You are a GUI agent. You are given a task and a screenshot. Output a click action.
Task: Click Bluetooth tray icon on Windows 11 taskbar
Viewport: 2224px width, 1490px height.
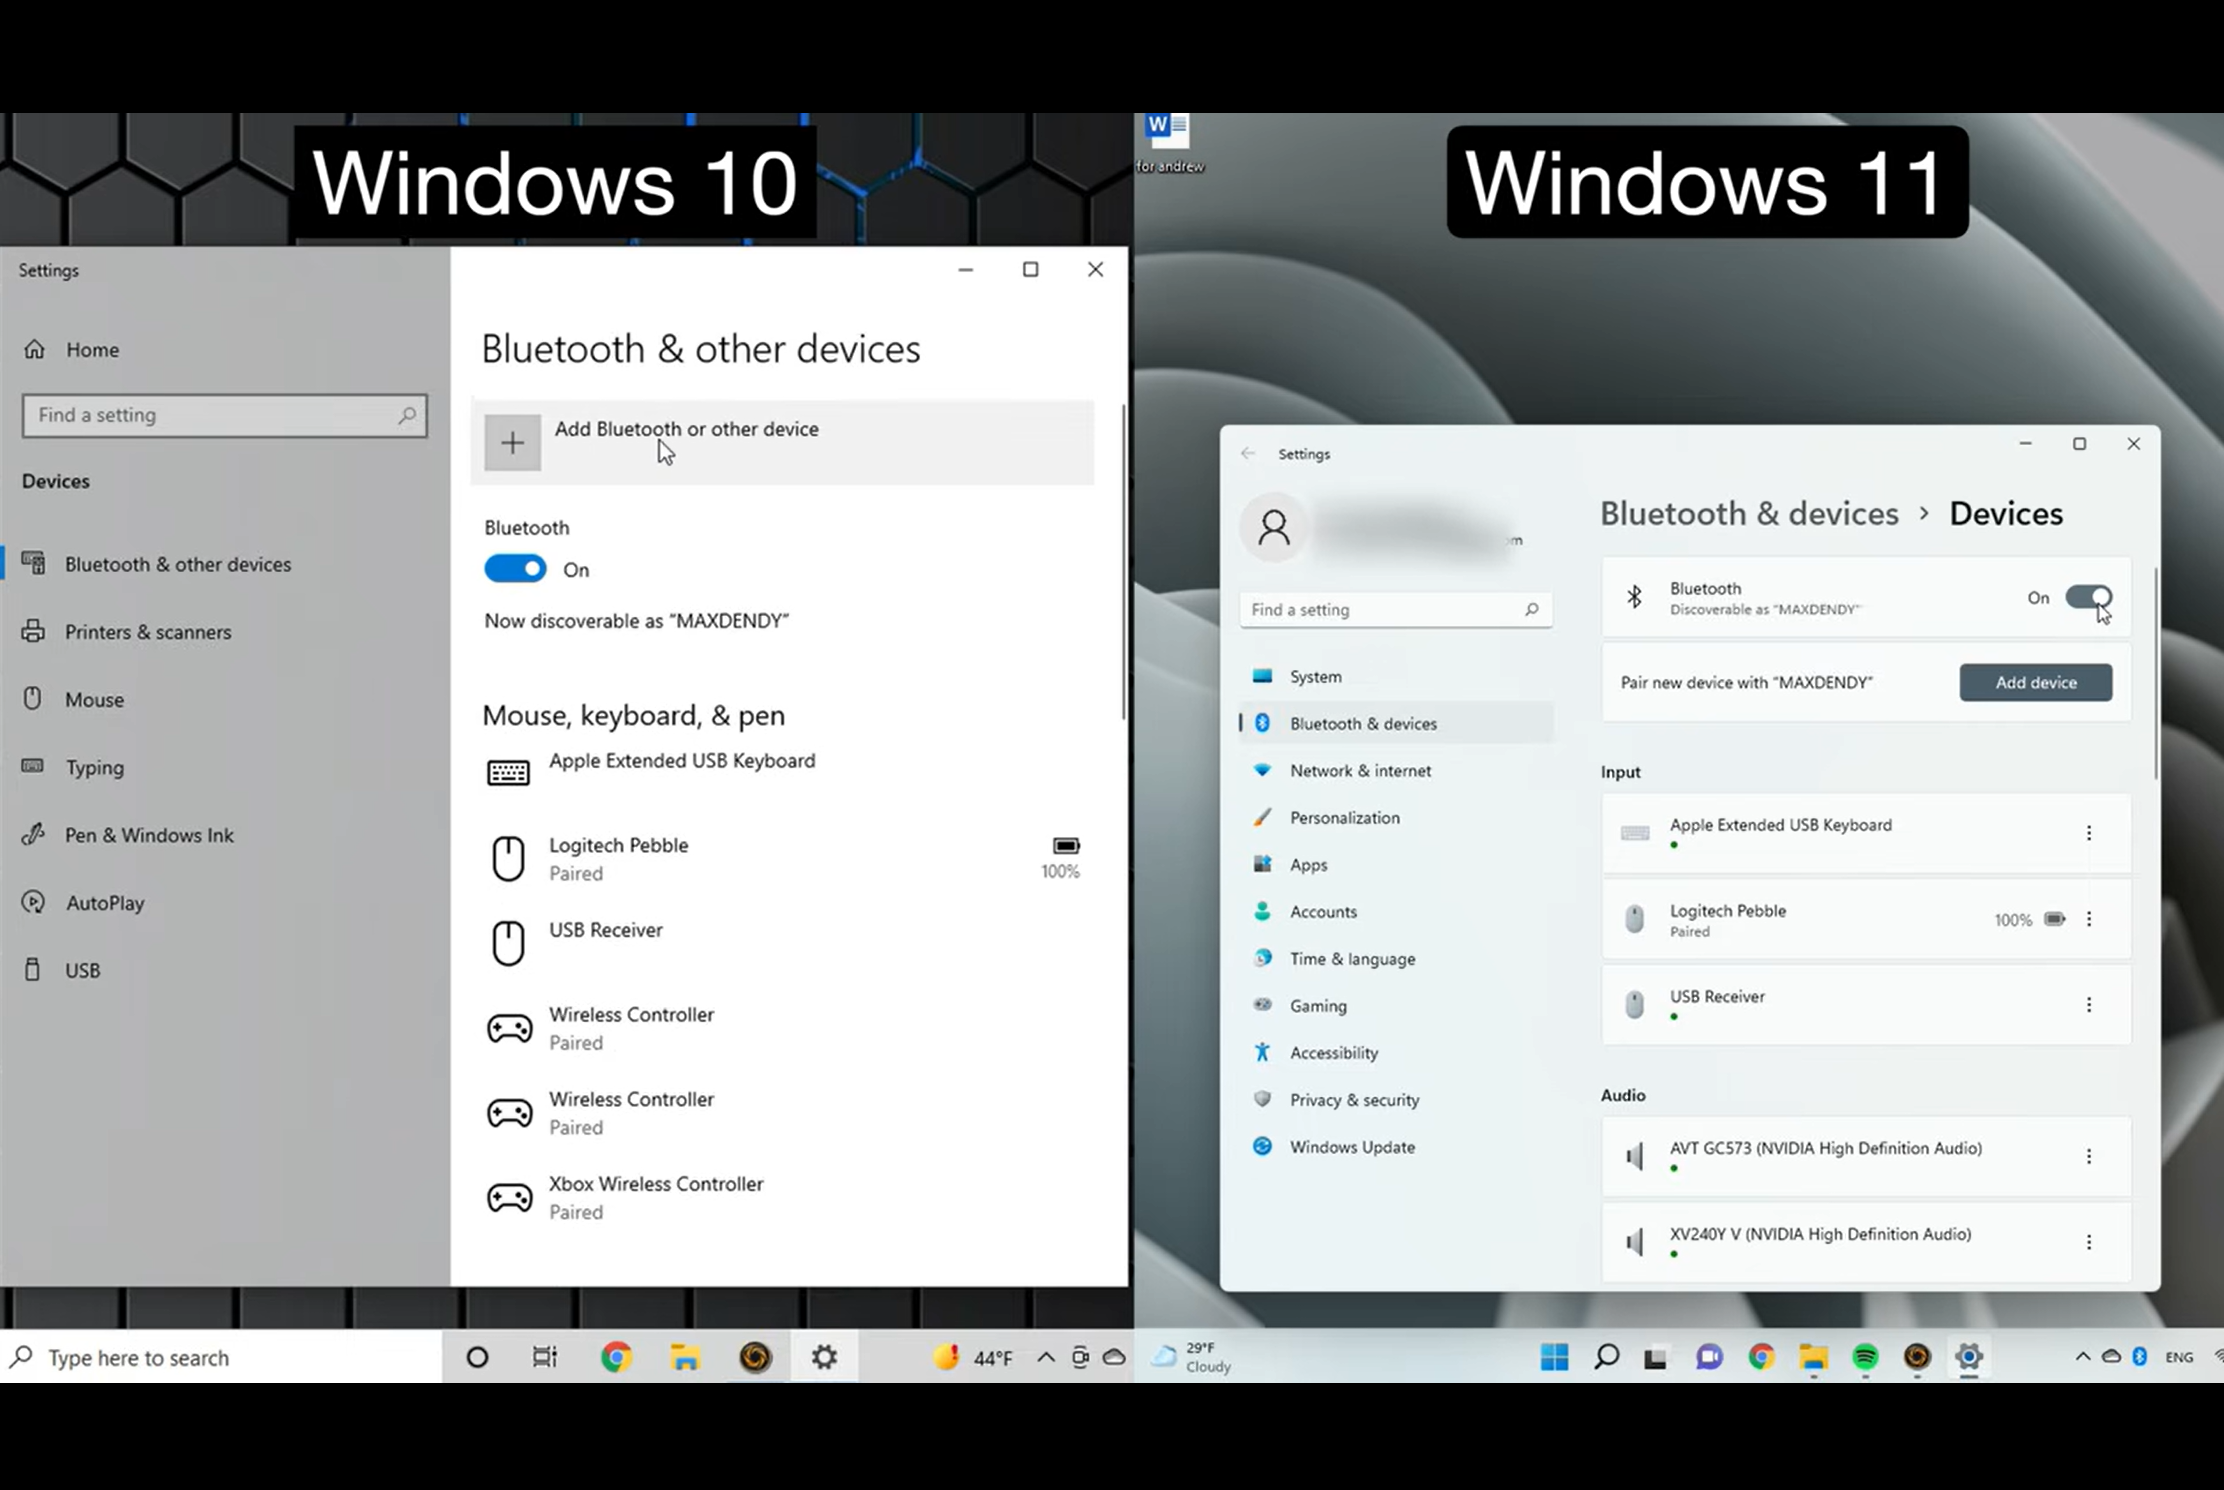click(2139, 1357)
